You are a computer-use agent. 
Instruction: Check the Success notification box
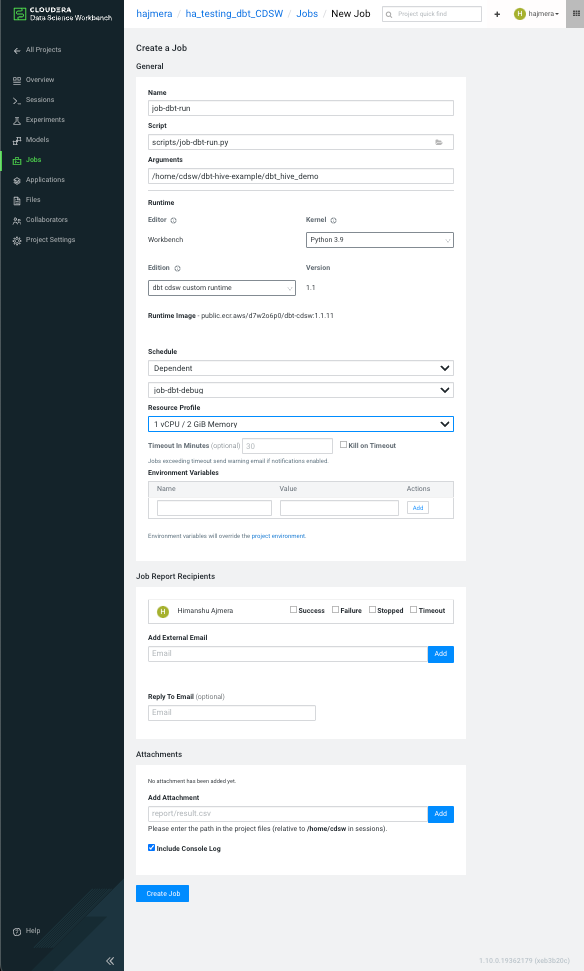(x=294, y=609)
